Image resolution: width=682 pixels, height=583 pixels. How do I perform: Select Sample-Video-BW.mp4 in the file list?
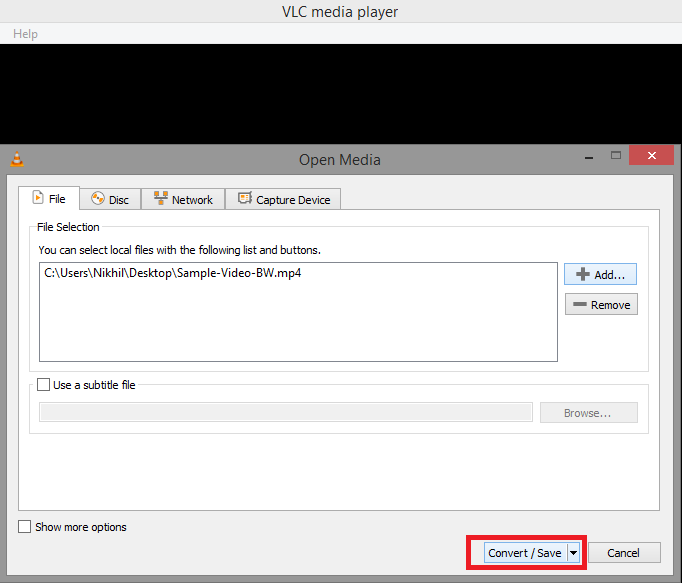tap(172, 273)
